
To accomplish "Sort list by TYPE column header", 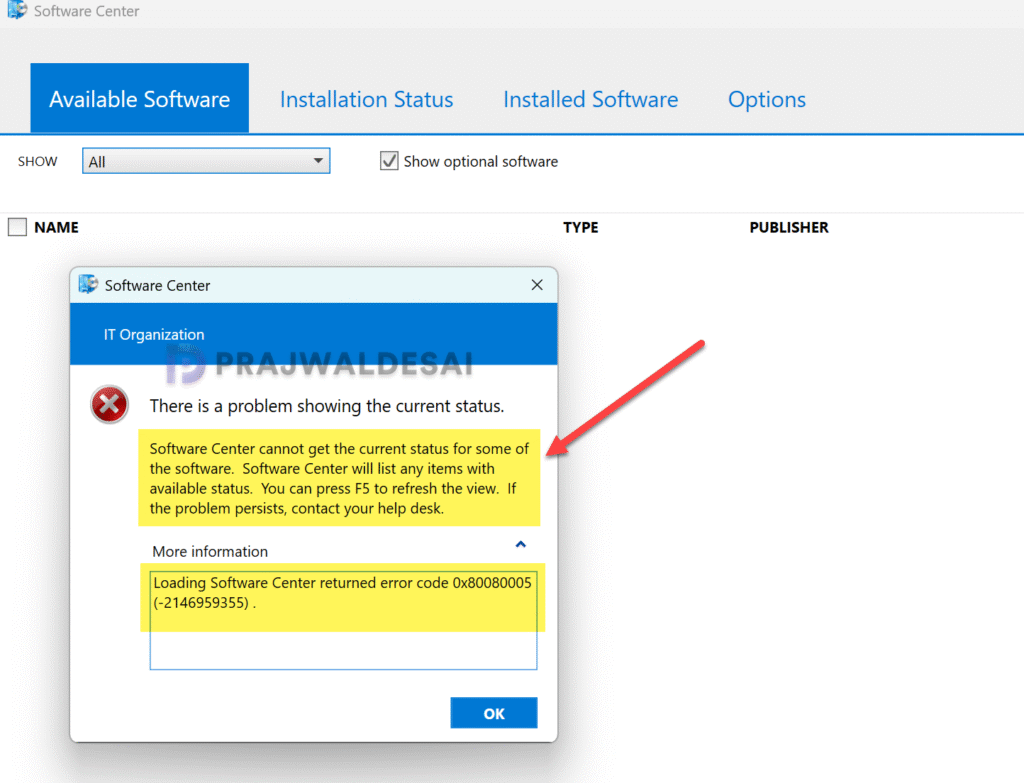I will tap(581, 227).
